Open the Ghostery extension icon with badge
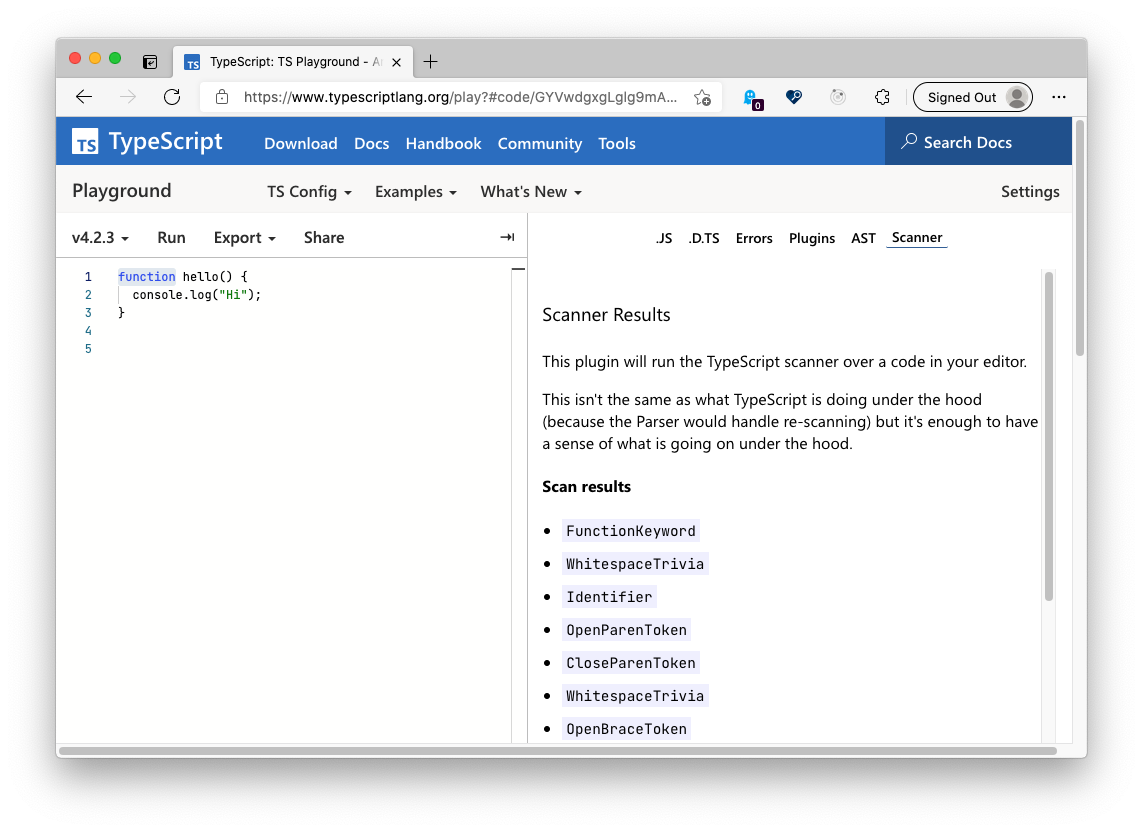 coord(752,98)
